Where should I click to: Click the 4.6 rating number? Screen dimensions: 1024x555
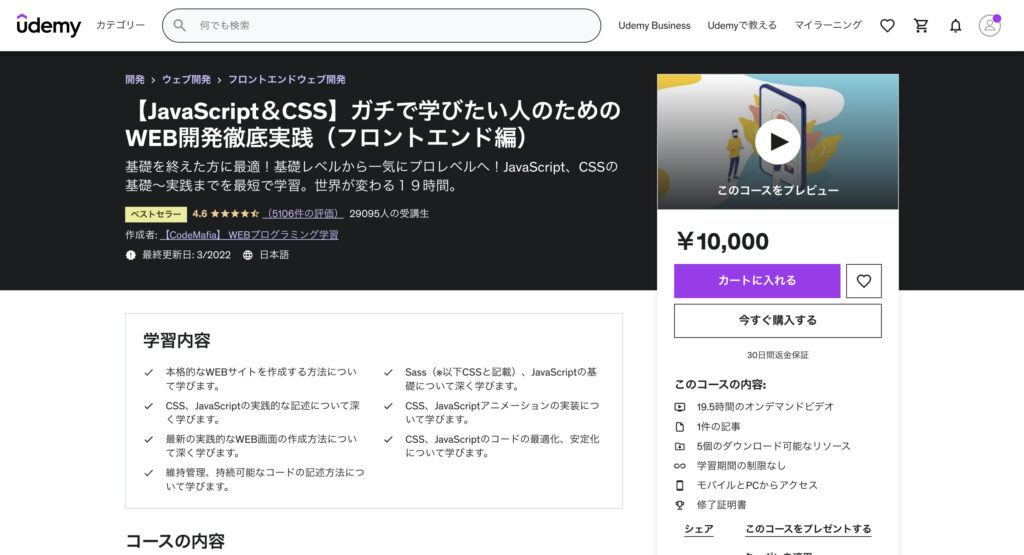point(199,214)
